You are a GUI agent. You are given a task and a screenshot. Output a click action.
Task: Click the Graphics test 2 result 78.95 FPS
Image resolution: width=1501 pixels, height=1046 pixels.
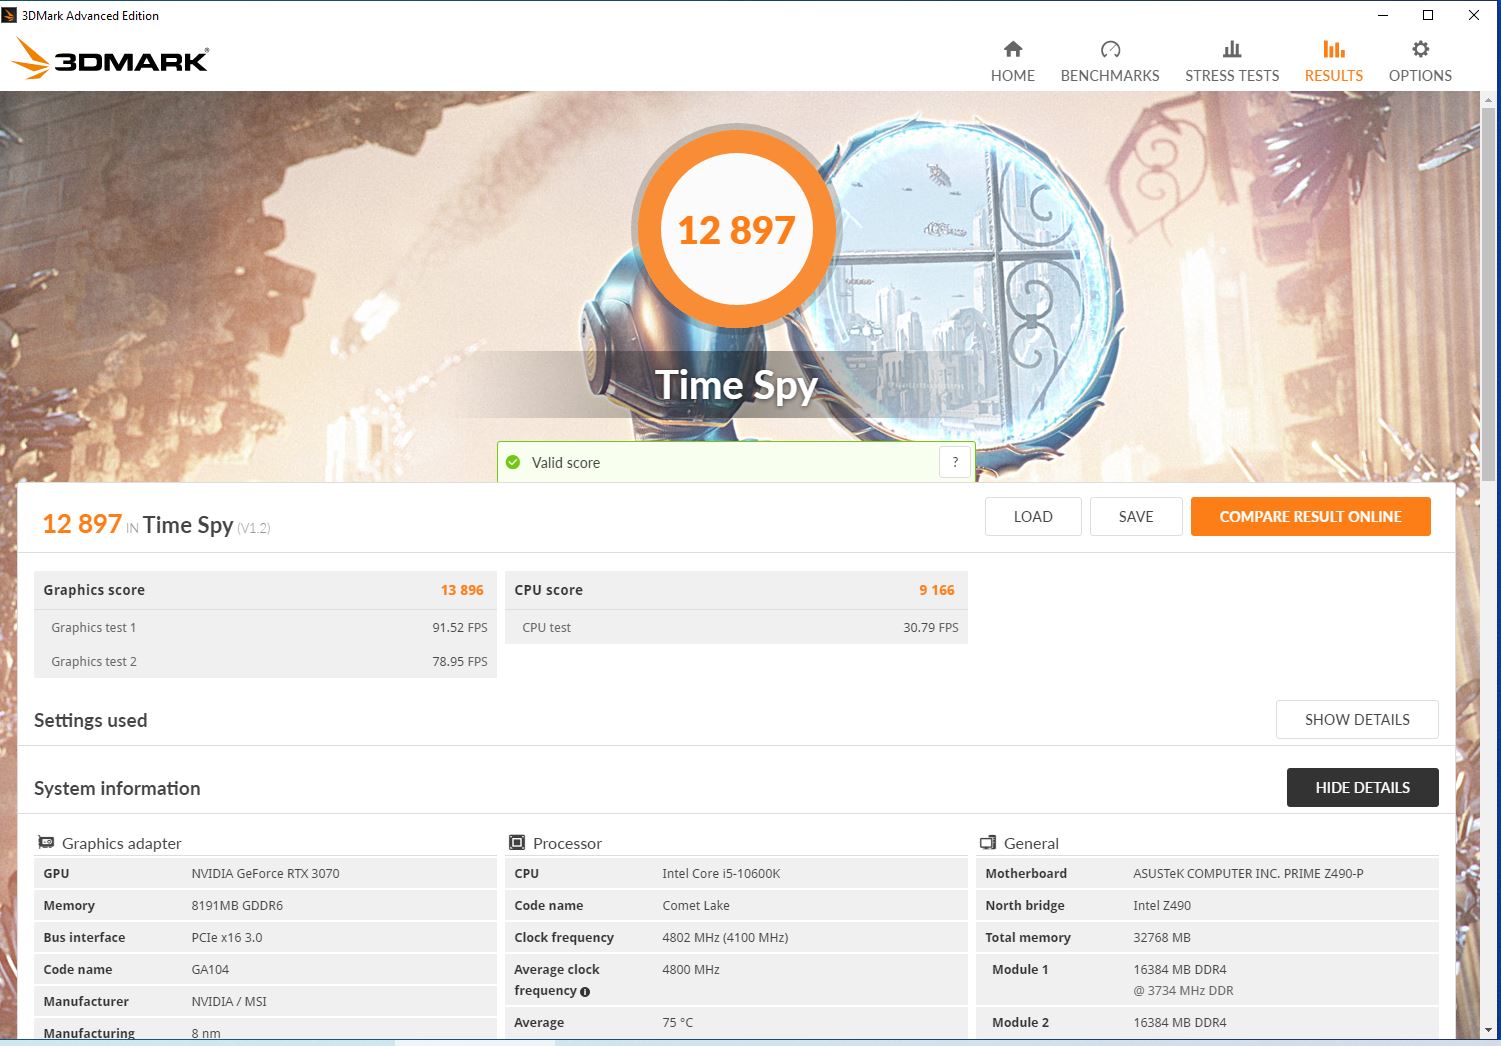click(x=460, y=662)
